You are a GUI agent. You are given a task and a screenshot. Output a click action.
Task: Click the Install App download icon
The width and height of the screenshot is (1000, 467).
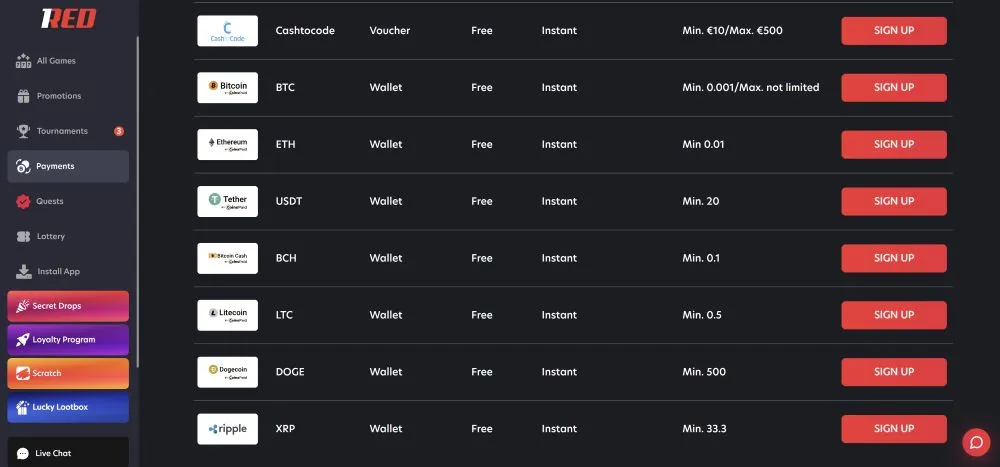tap(24, 272)
